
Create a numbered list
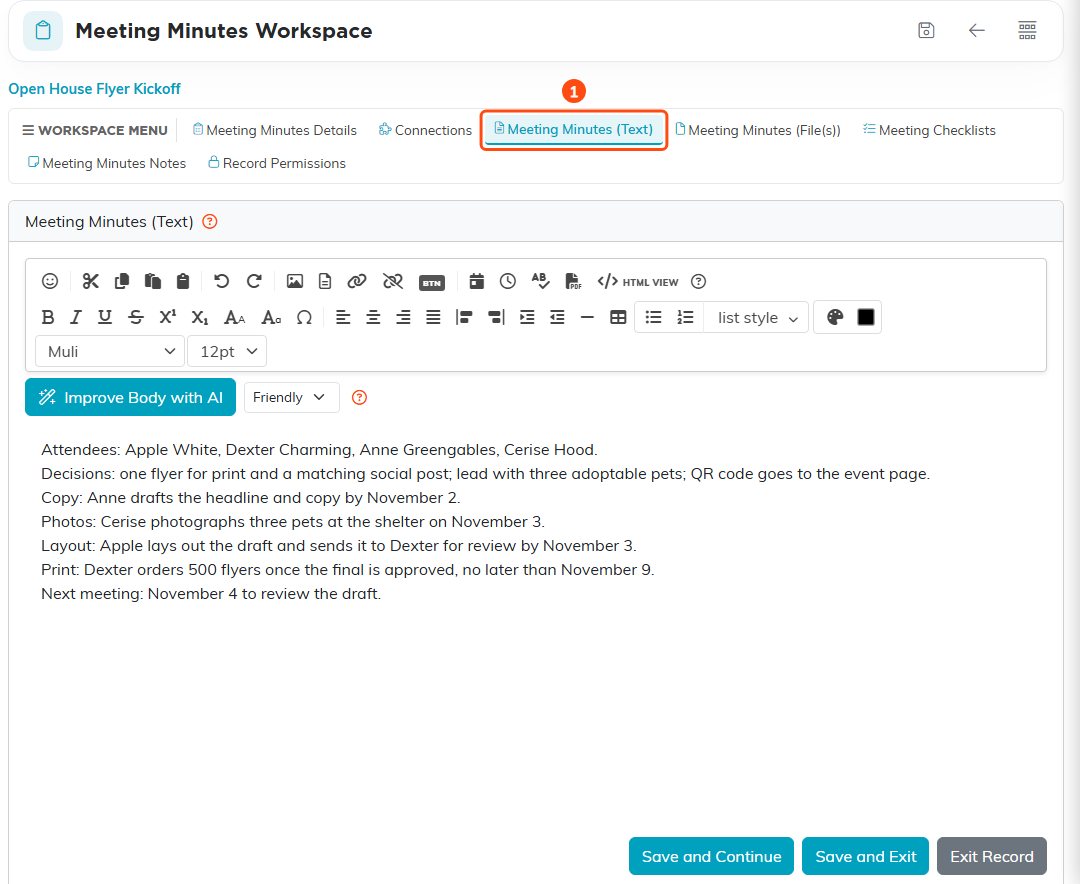pyautogui.click(x=685, y=317)
